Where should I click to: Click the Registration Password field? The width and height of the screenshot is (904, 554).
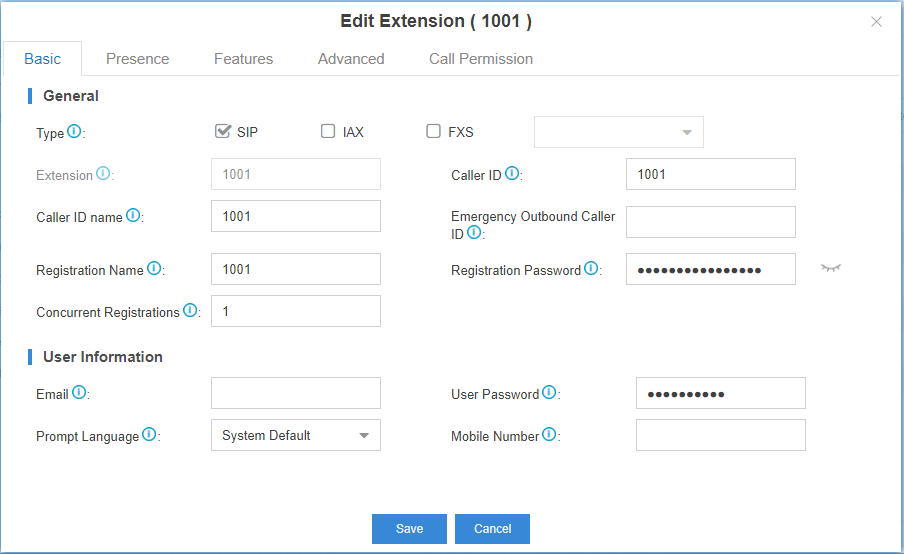(711, 269)
